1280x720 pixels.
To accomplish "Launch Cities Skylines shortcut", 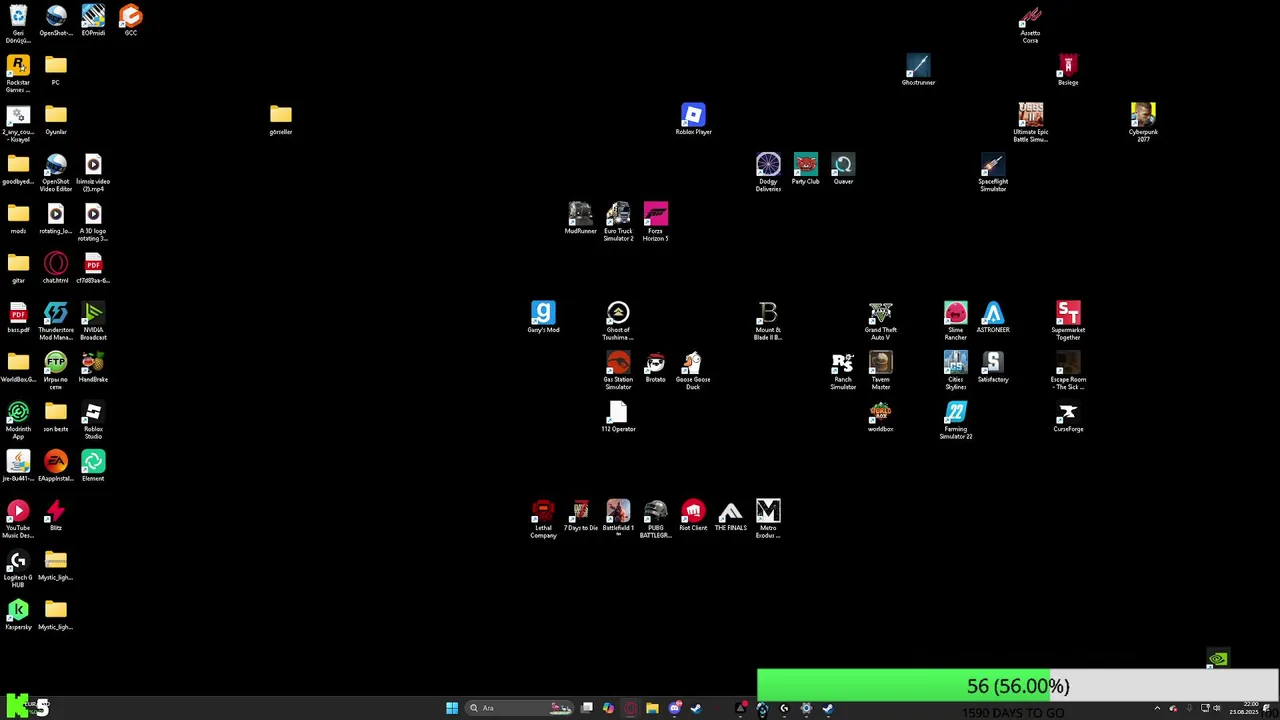I will pos(955,371).
